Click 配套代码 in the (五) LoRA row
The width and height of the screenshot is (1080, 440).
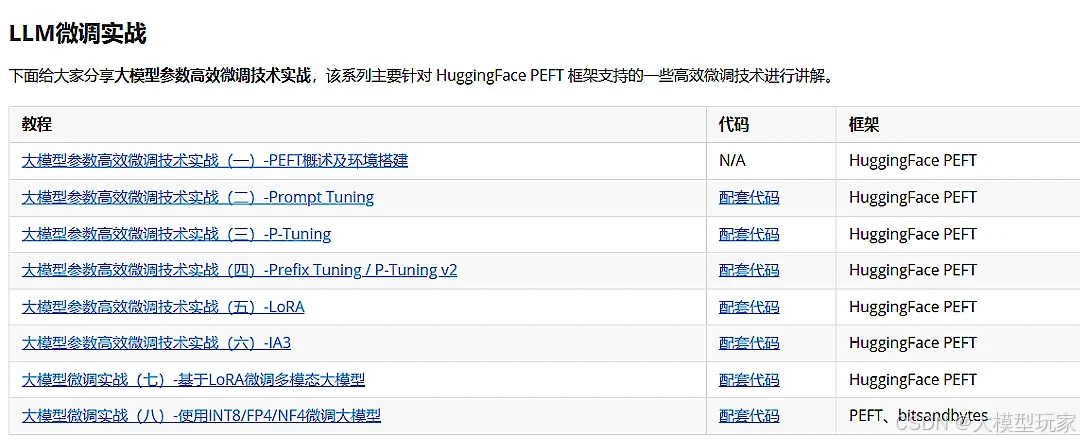(749, 306)
